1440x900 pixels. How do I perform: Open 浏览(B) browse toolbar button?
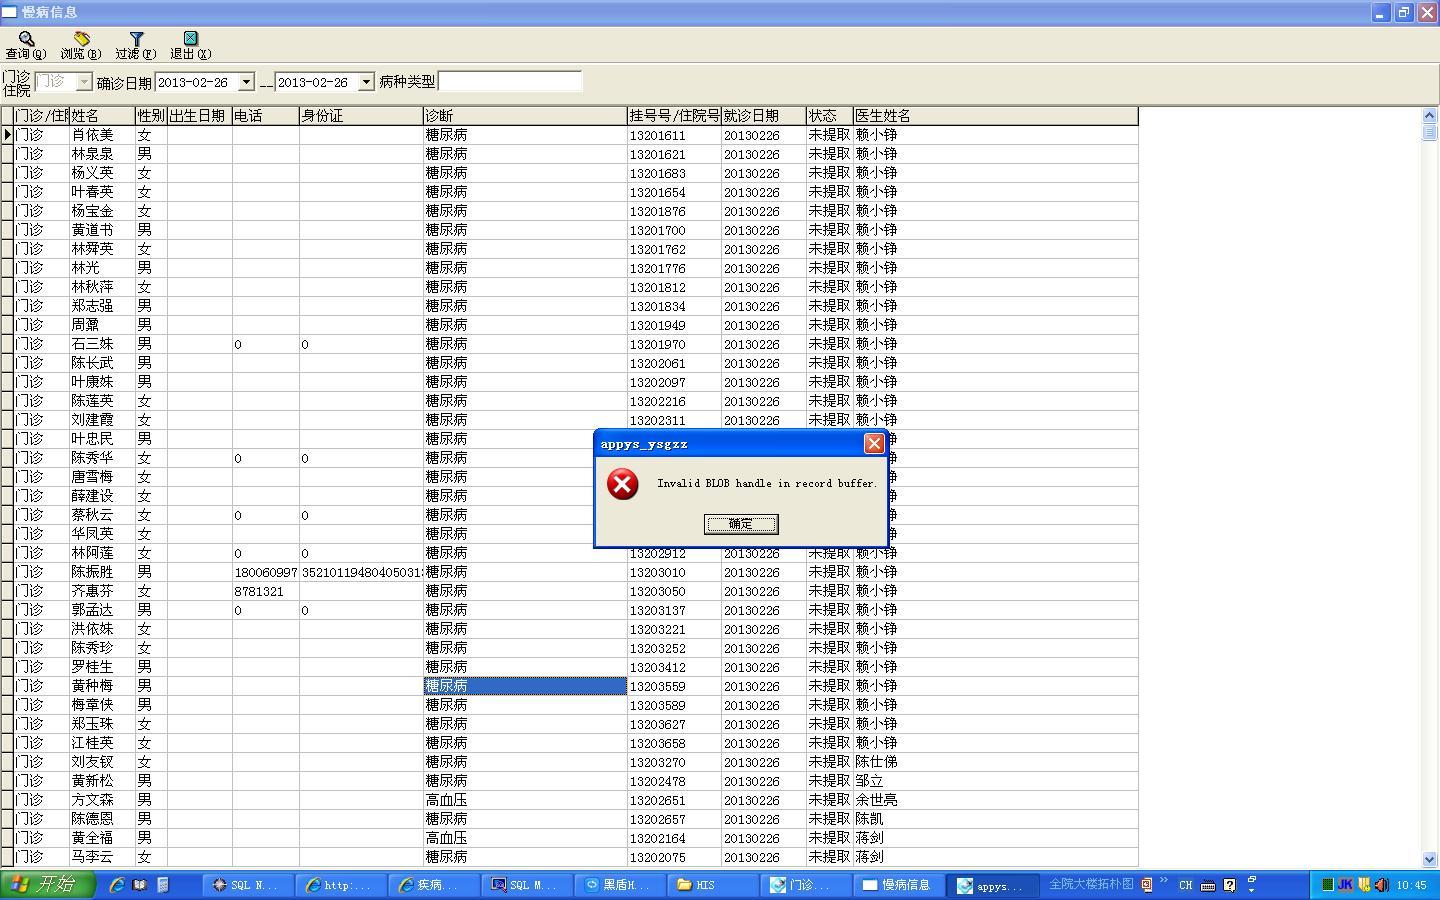coord(81,45)
